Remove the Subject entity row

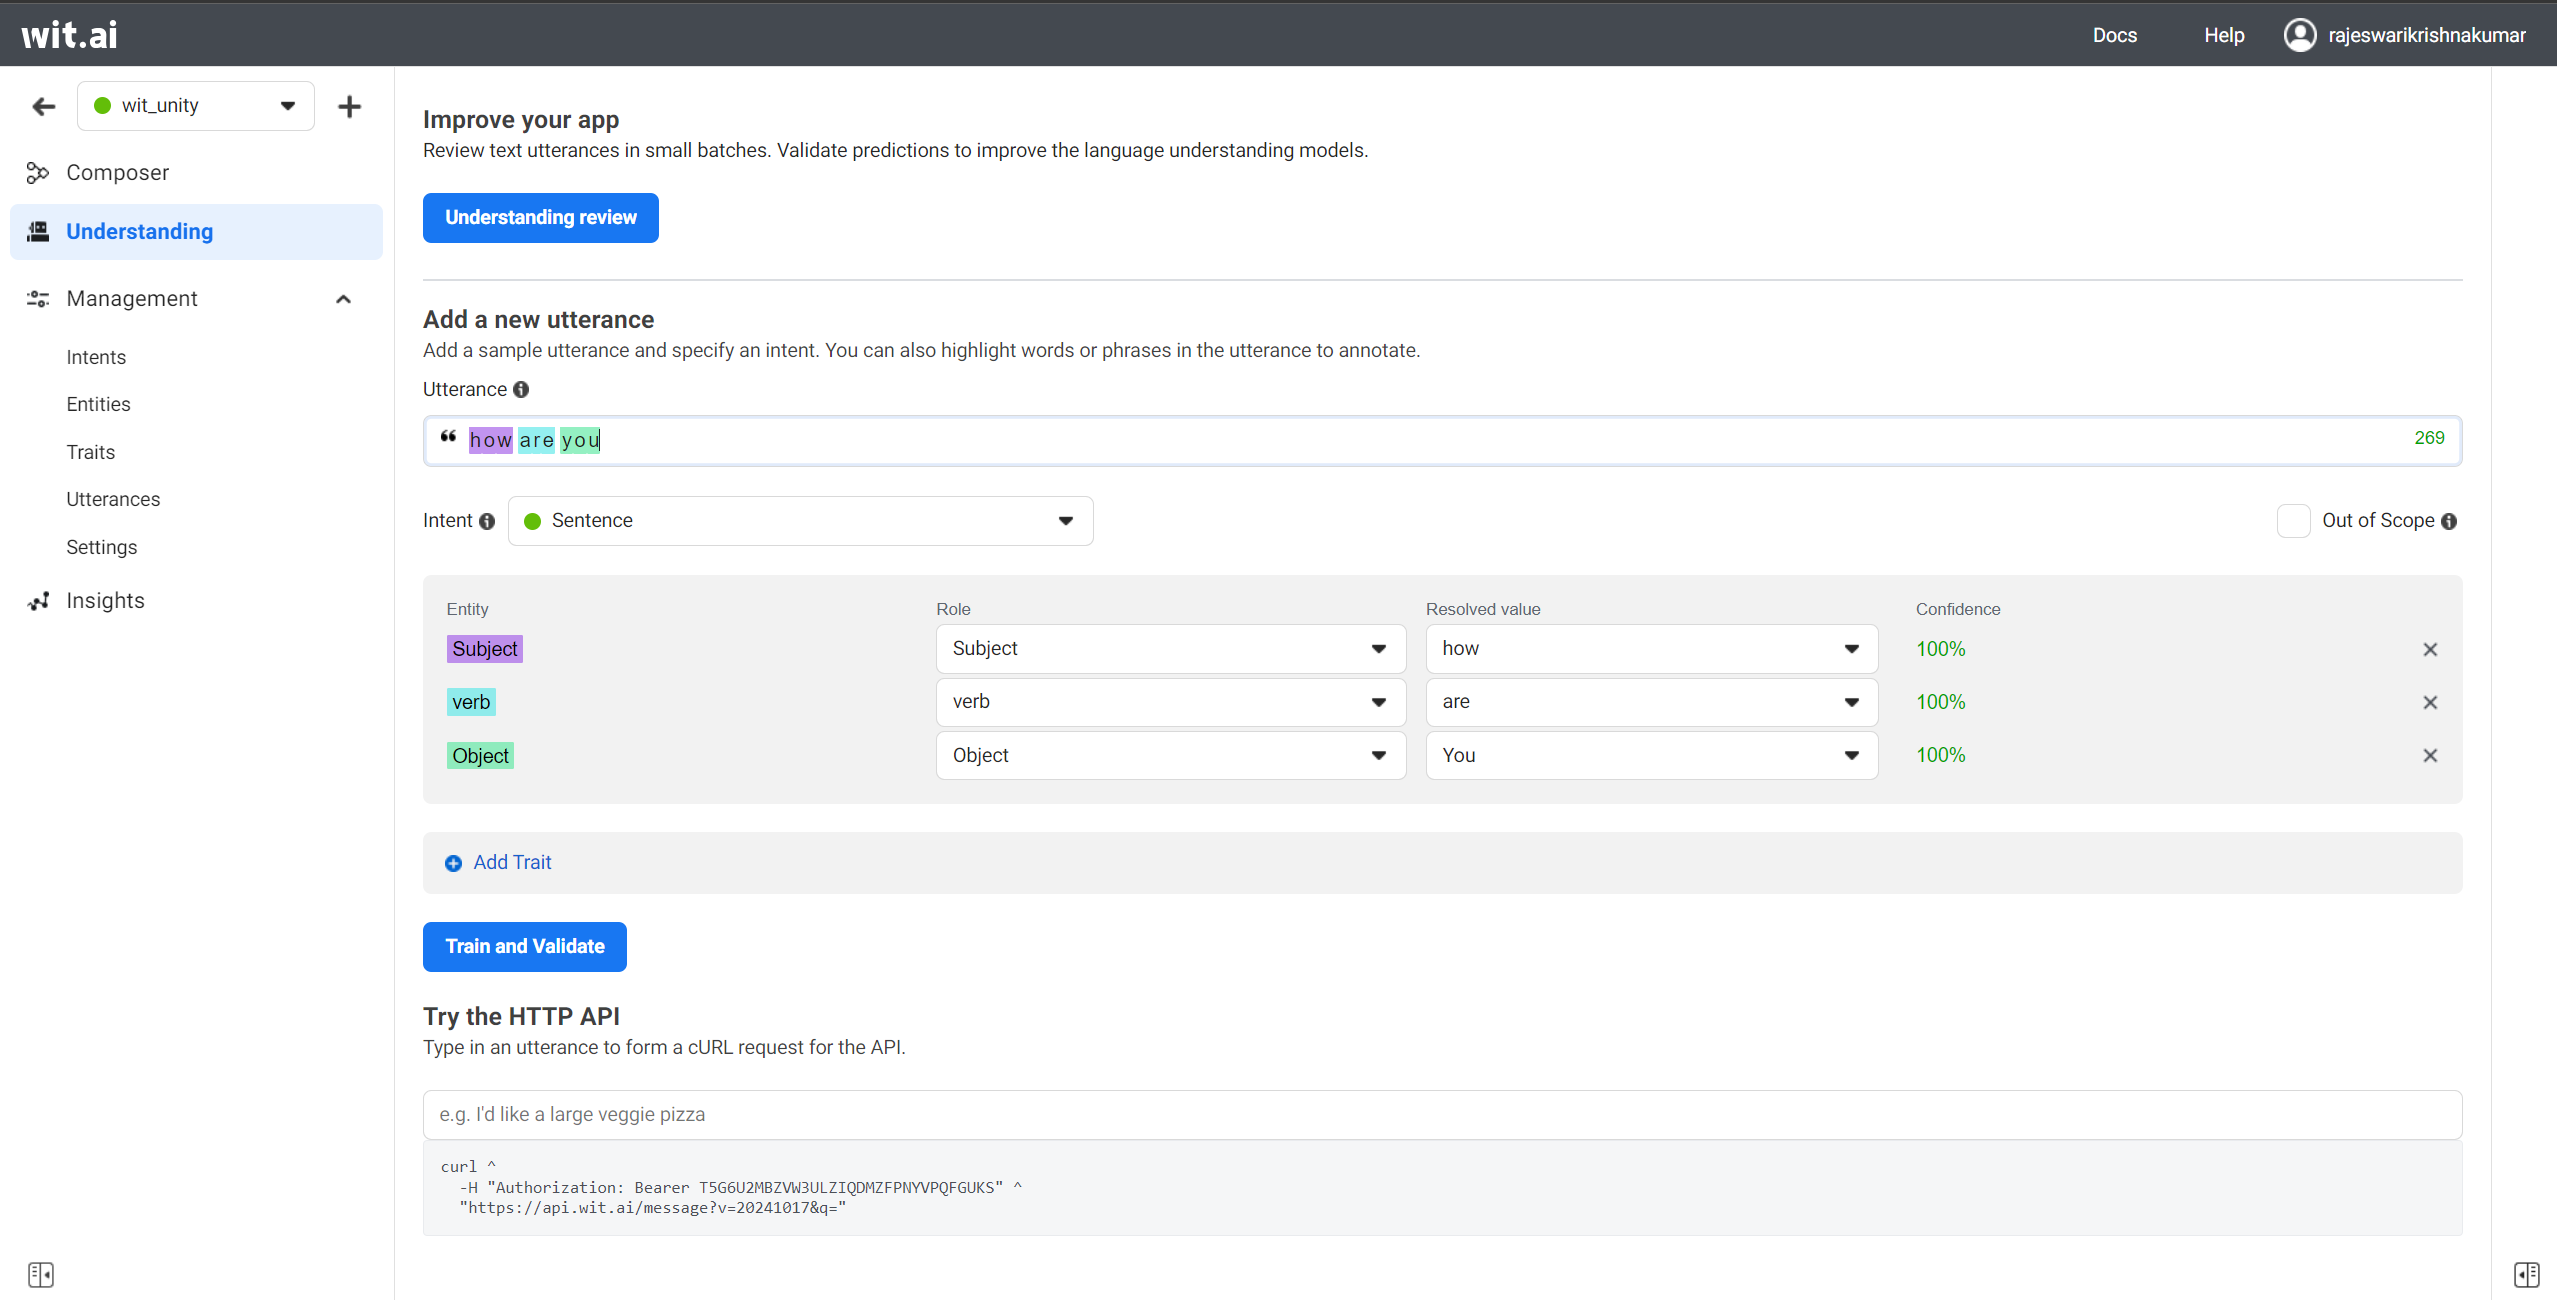(x=2430, y=650)
